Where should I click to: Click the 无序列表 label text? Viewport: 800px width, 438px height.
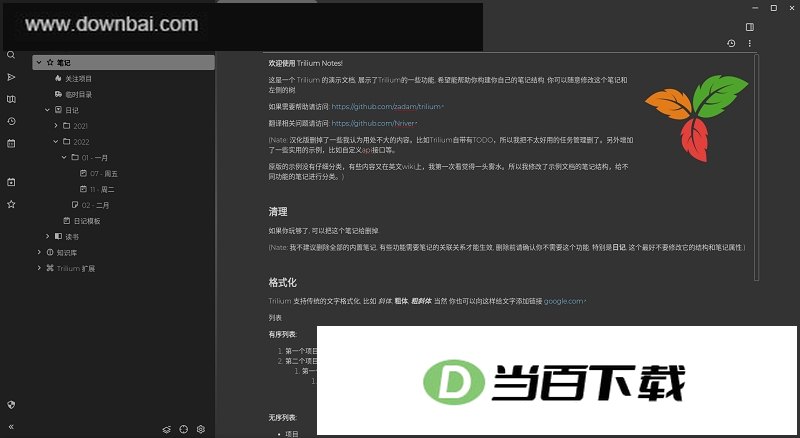(x=282, y=418)
